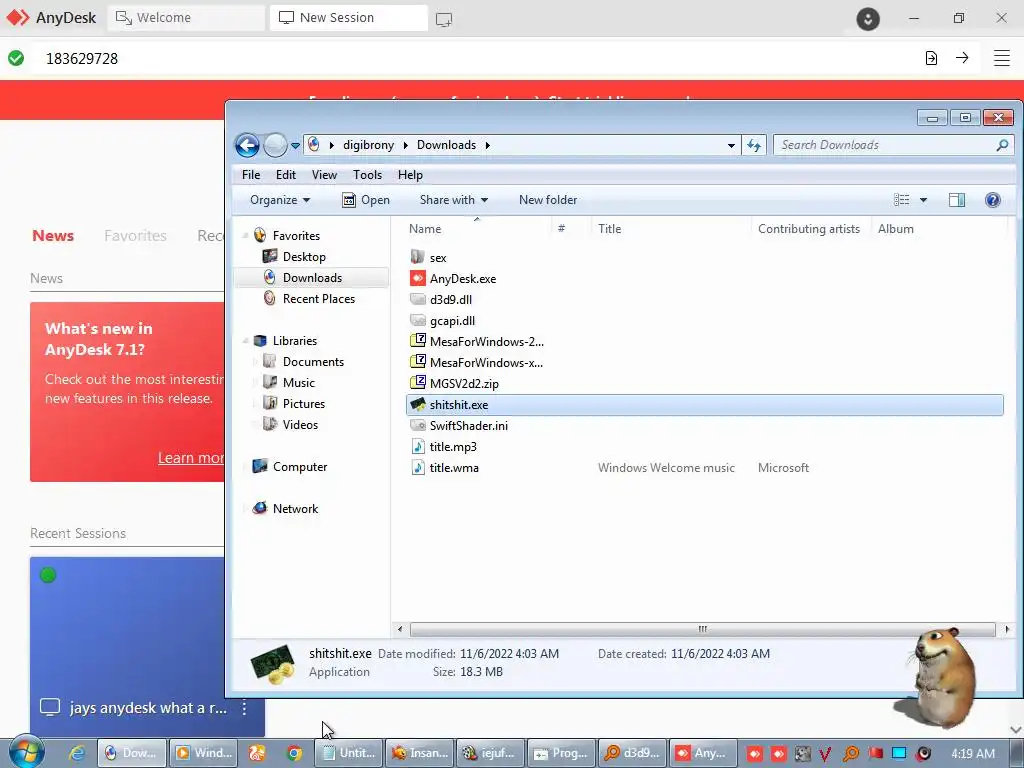Click the blue Explorer help icon

pos(993,200)
